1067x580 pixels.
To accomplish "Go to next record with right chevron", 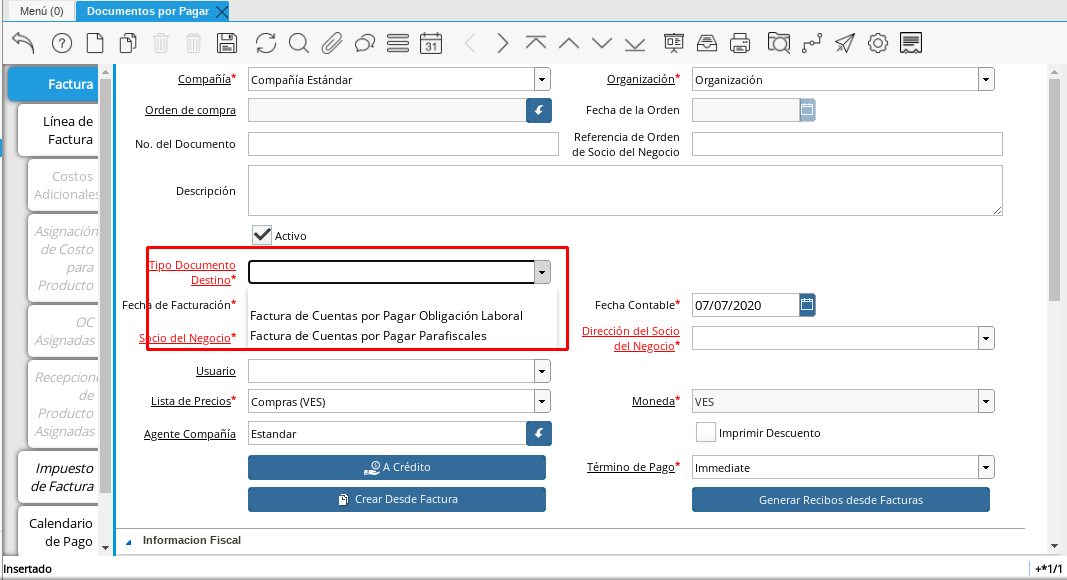I will pyautogui.click(x=502, y=44).
